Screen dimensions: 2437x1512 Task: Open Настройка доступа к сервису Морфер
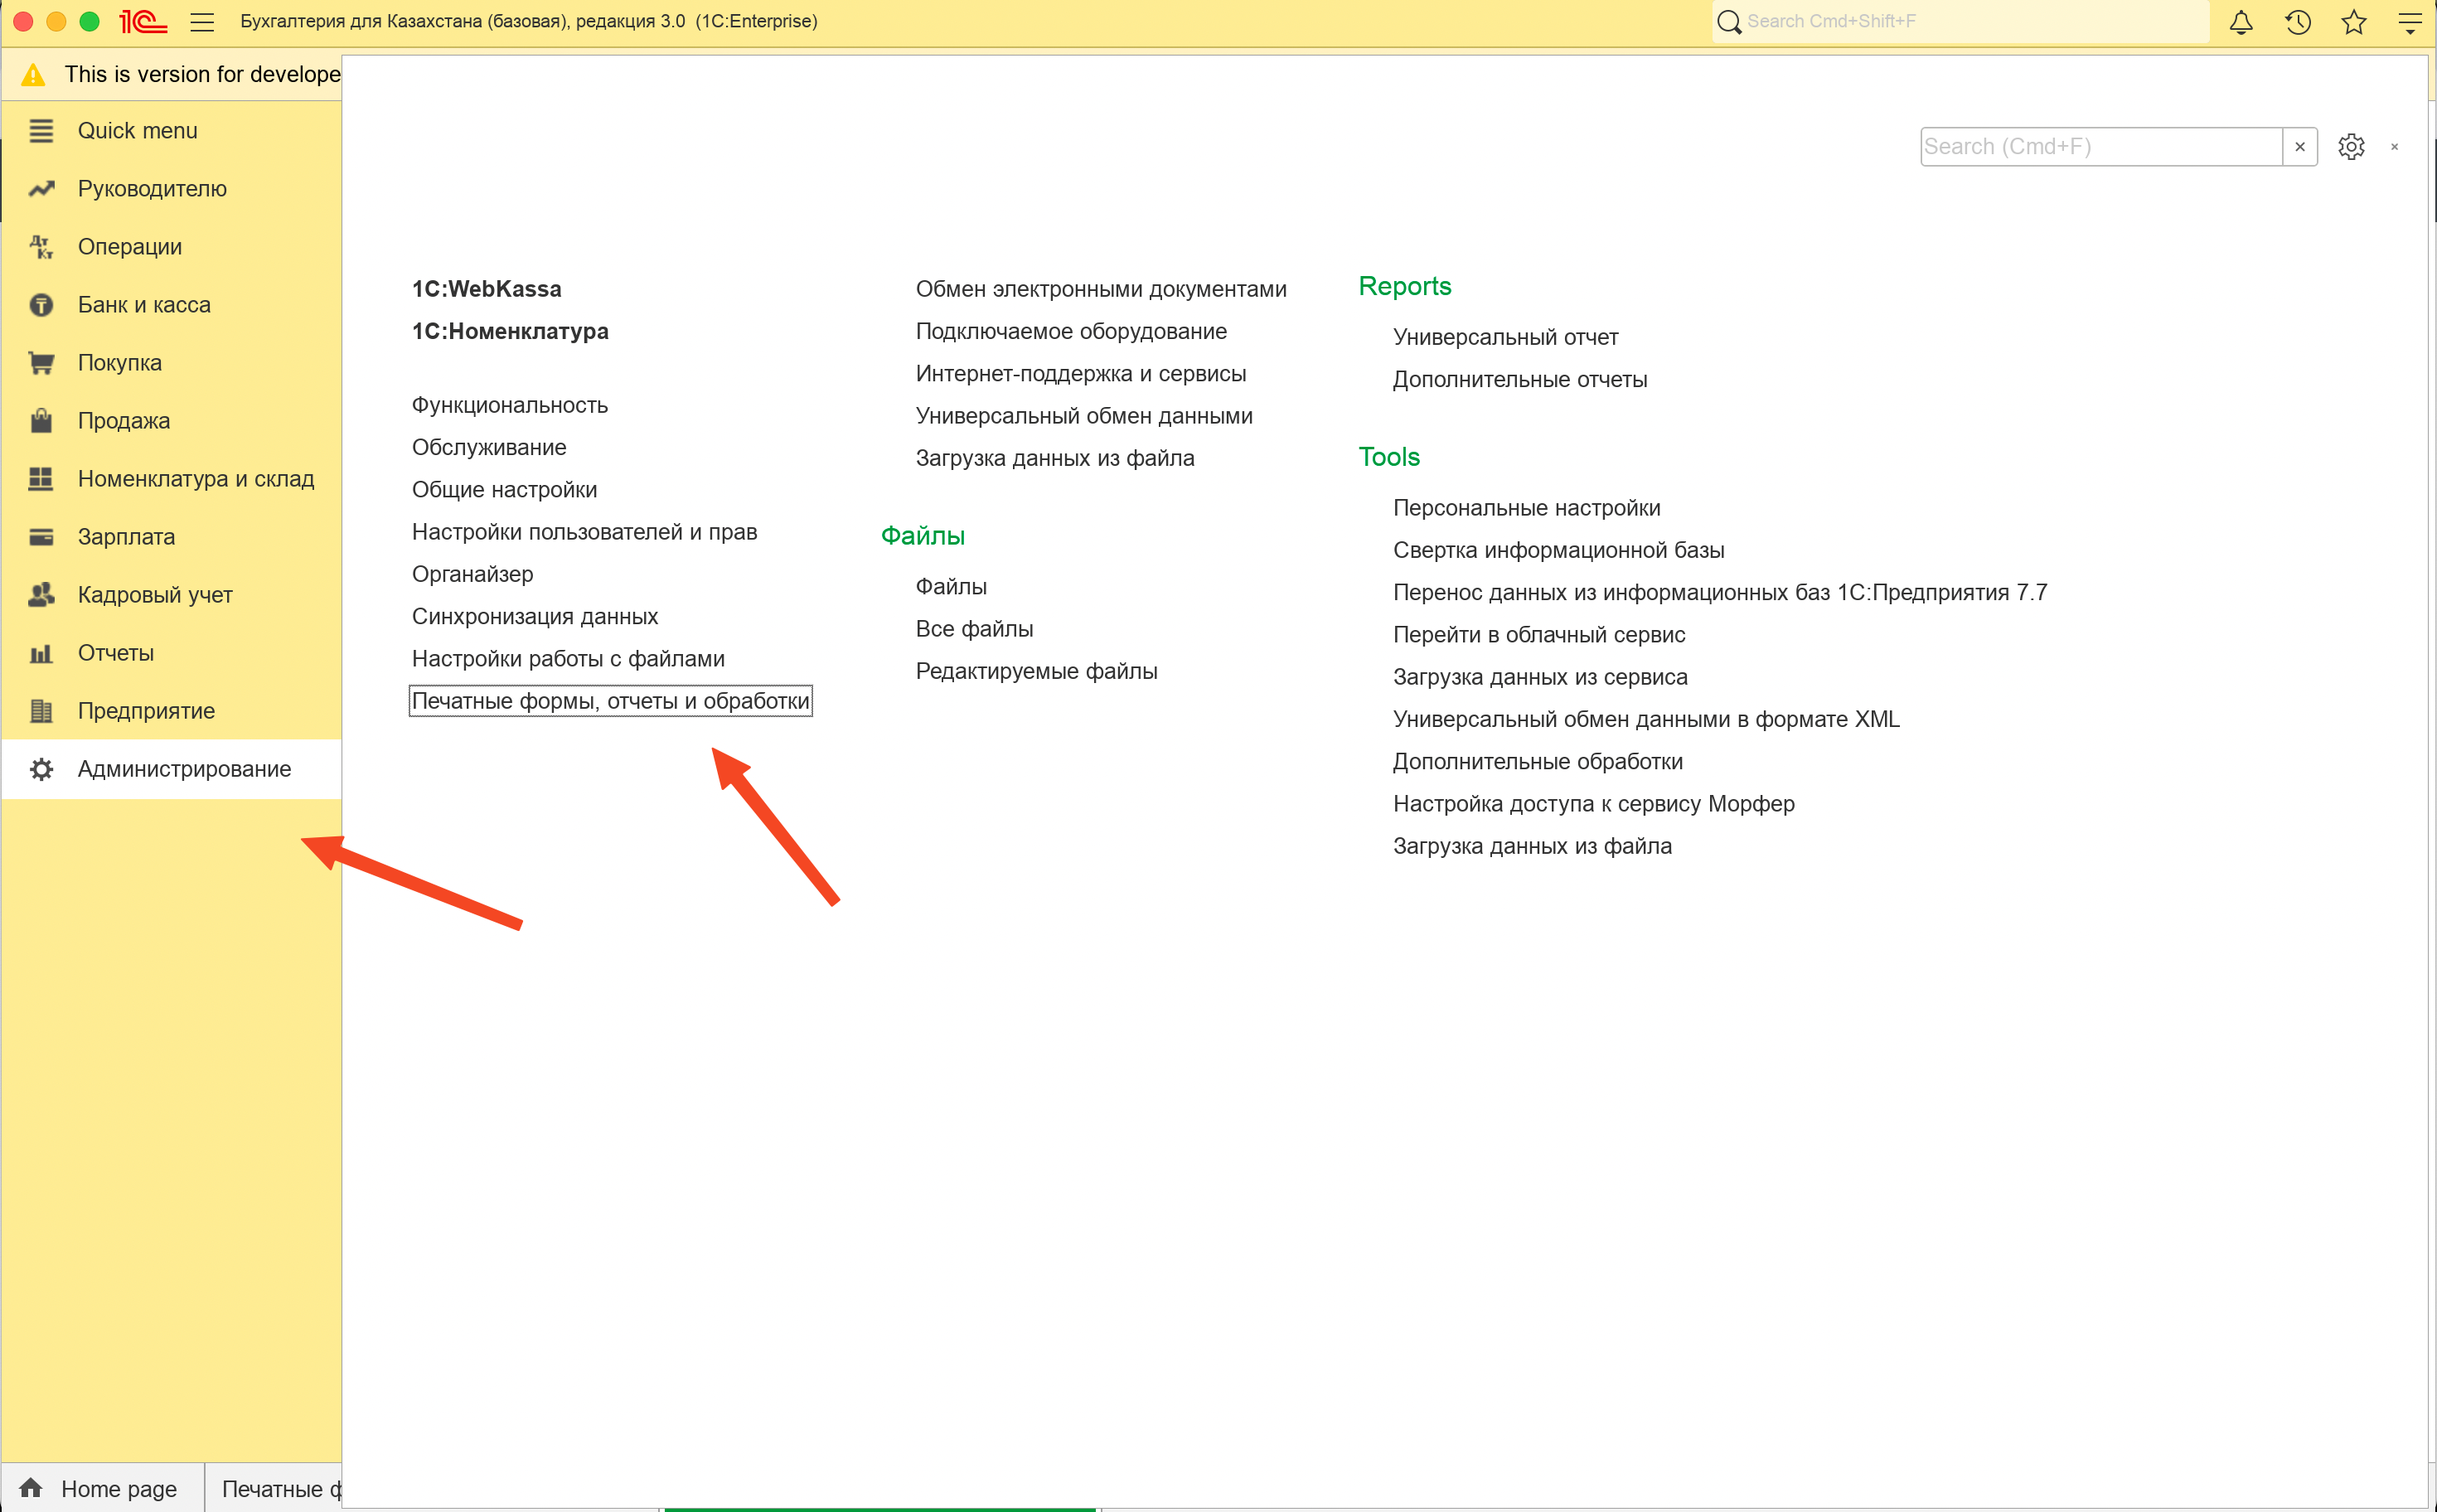(x=1593, y=804)
